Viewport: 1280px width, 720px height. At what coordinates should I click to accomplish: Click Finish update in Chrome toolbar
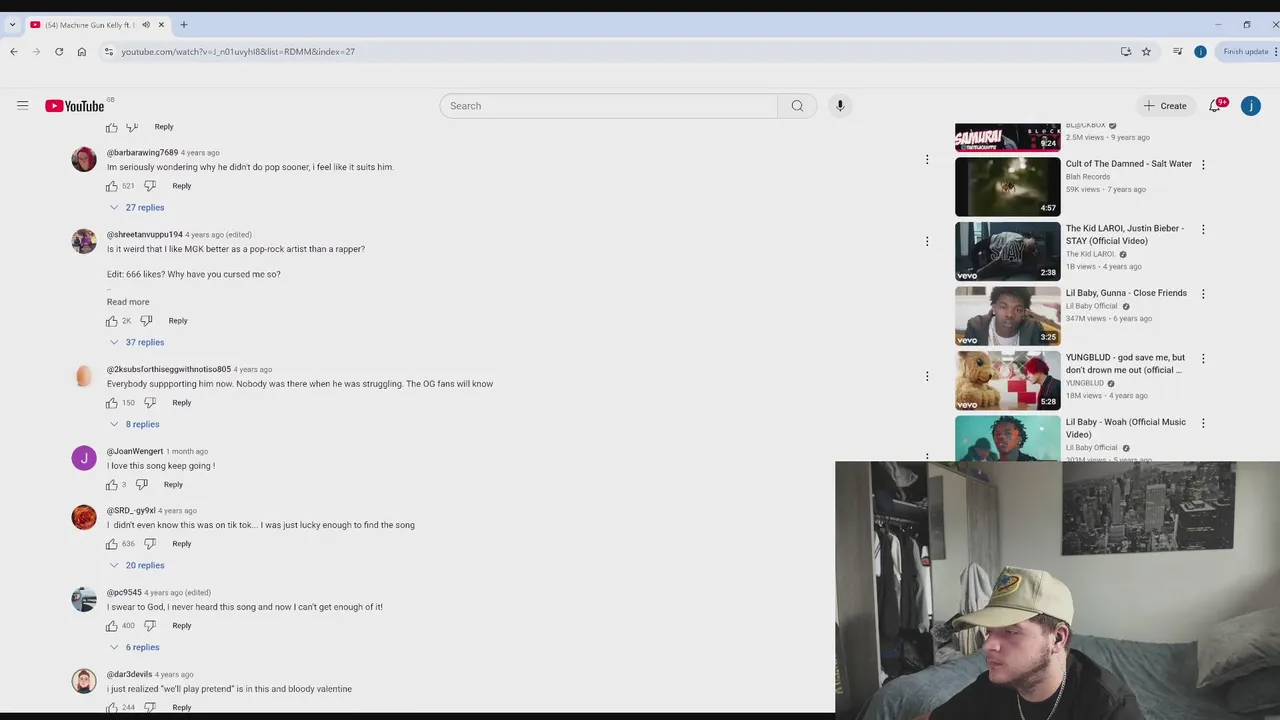click(1246, 52)
